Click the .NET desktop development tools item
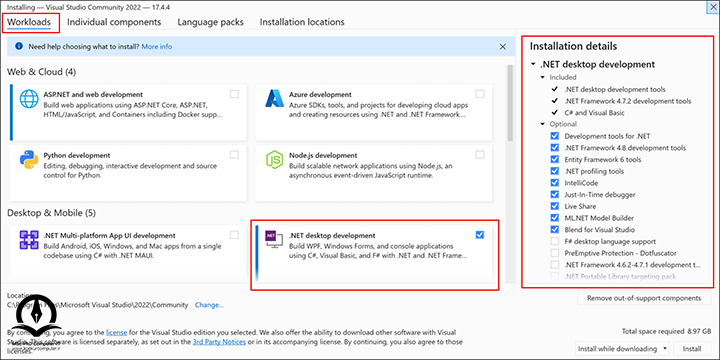 [x=615, y=89]
